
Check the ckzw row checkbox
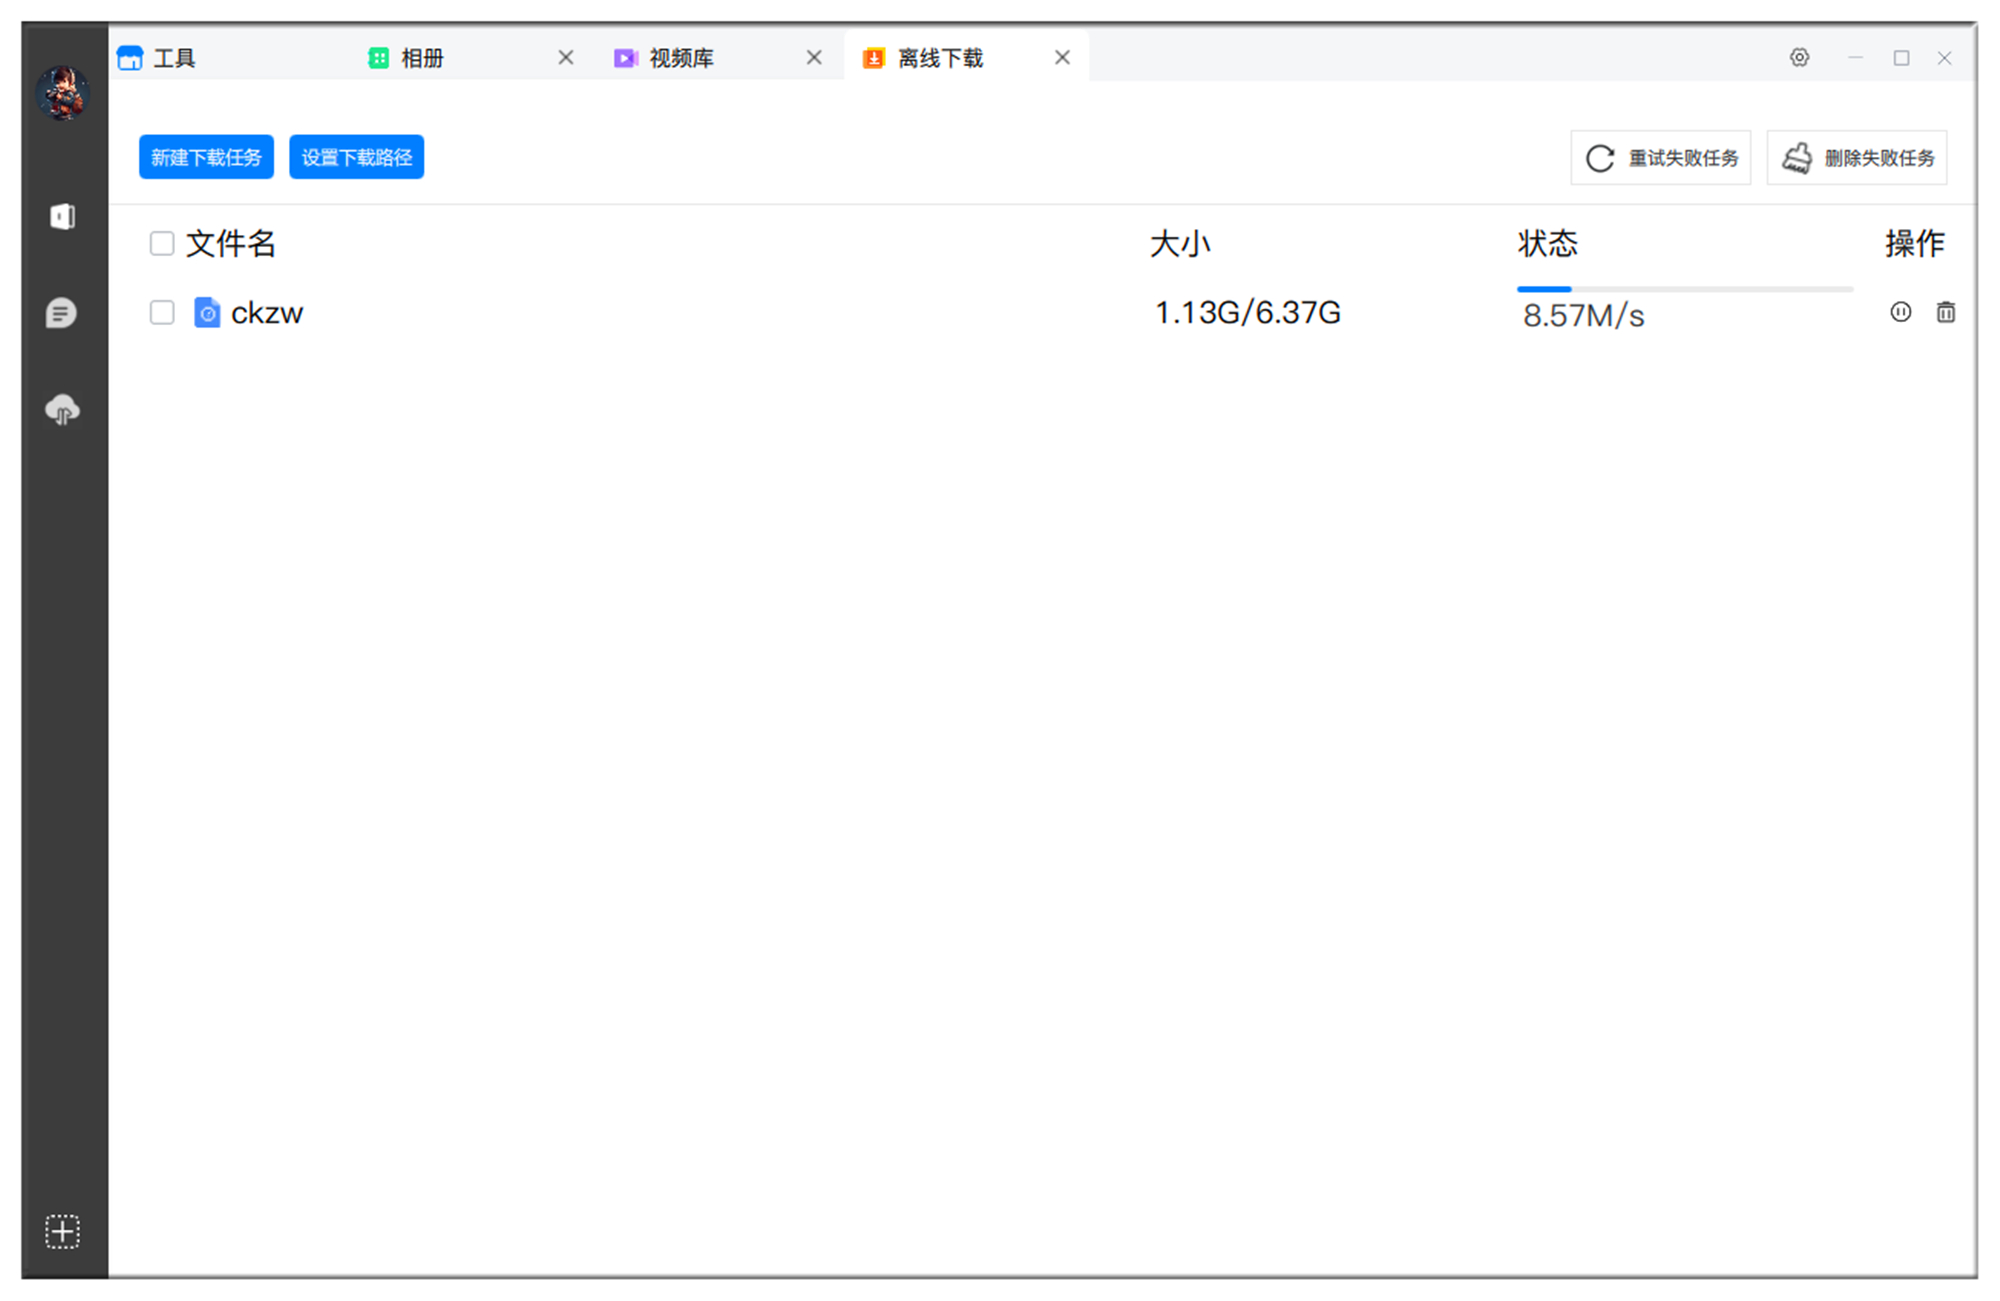point(162,313)
